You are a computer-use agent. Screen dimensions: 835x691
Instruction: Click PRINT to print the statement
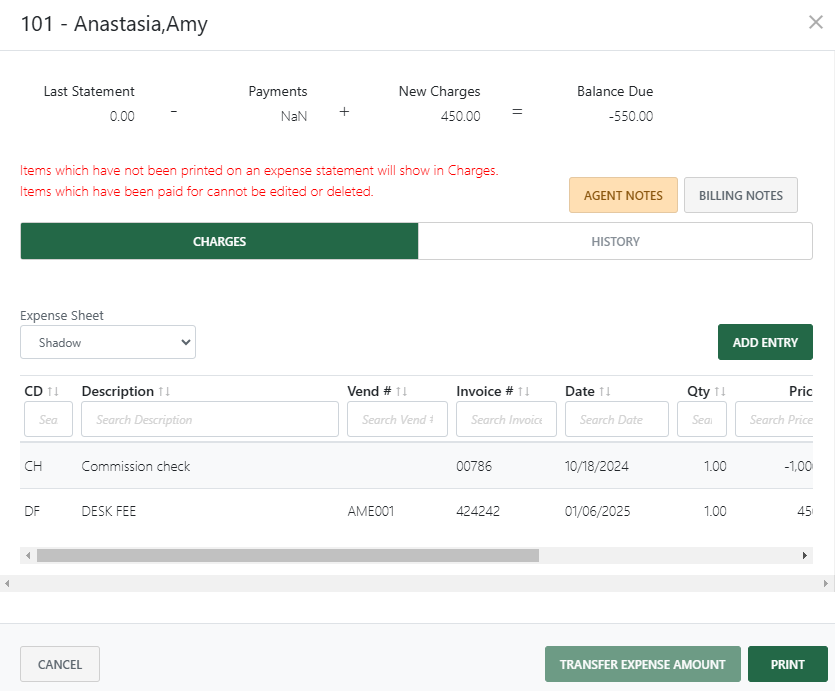coord(788,664)
